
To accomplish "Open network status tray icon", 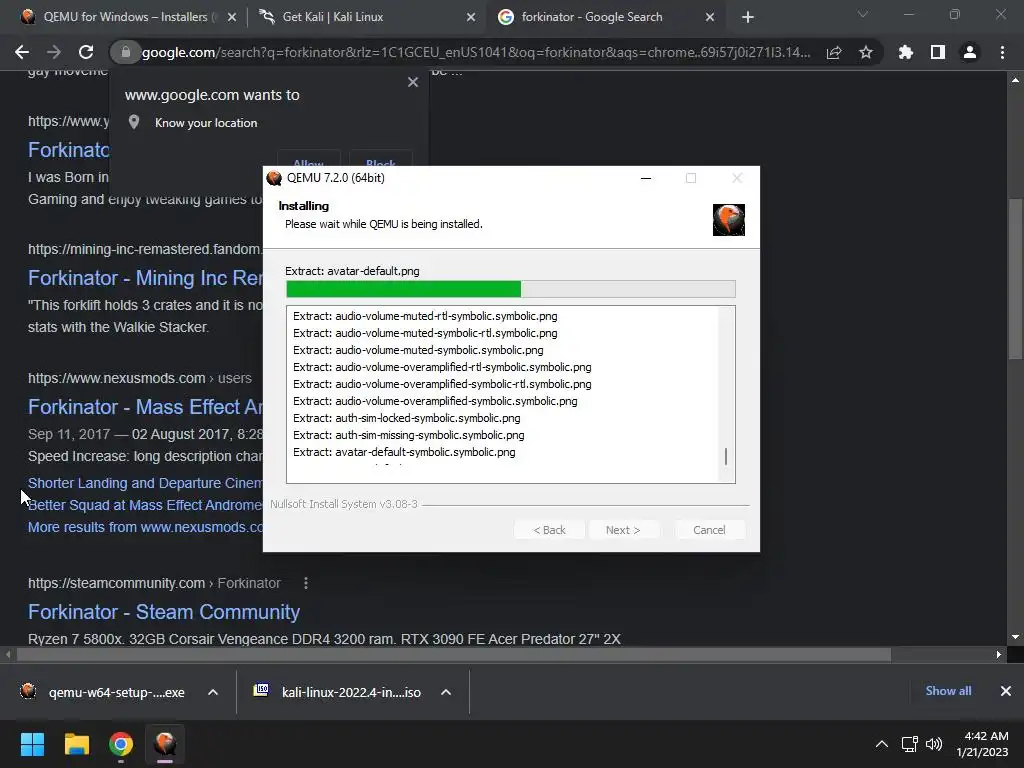I will [x=910, y=744].
